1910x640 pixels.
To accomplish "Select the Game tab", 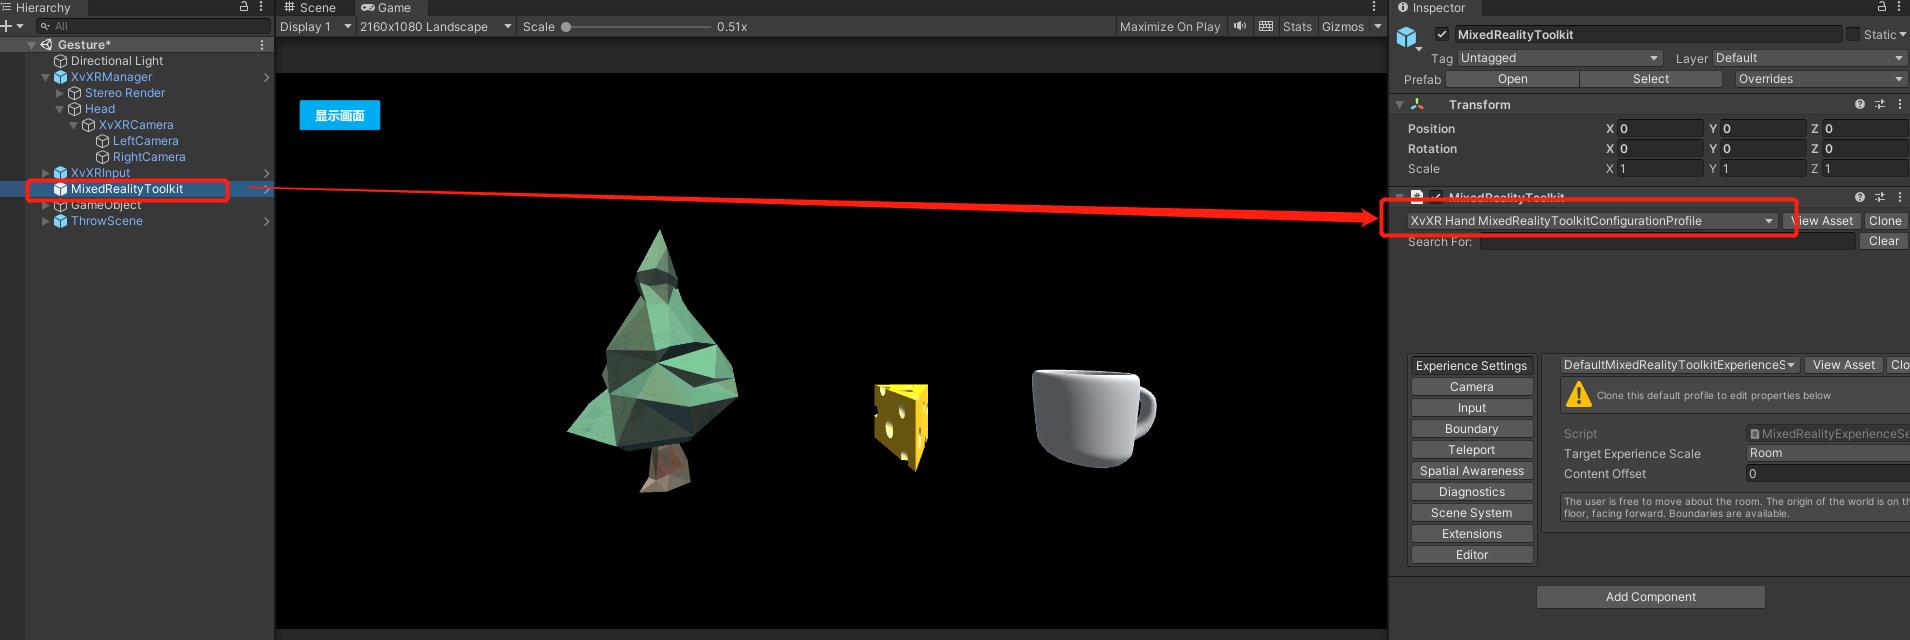I will pyautogui.click(x=386, y=8).
